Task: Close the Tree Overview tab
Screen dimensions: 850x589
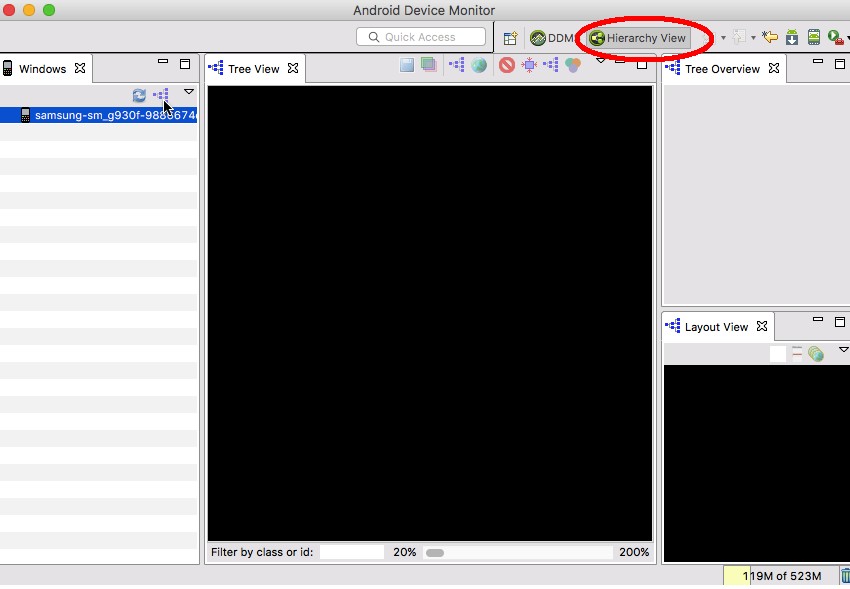Action: pos(774,68)
